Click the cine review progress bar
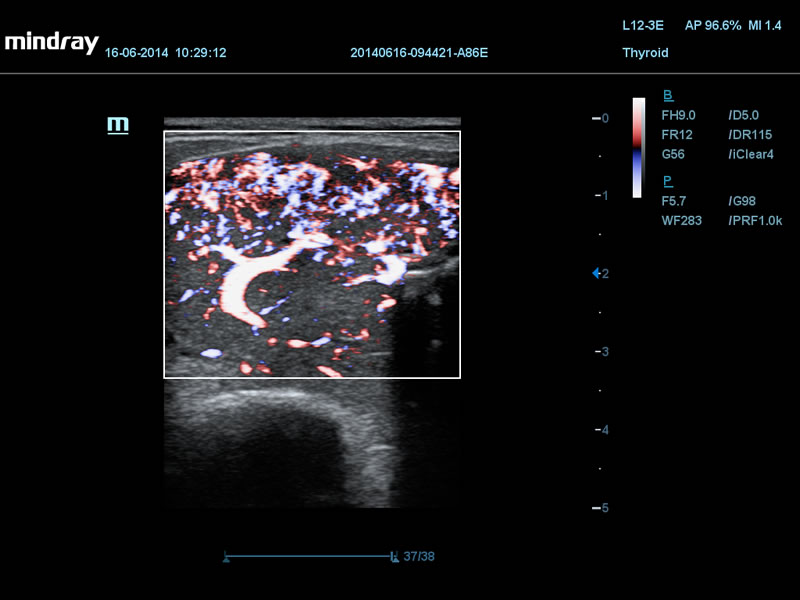 [x=310, y=556]
